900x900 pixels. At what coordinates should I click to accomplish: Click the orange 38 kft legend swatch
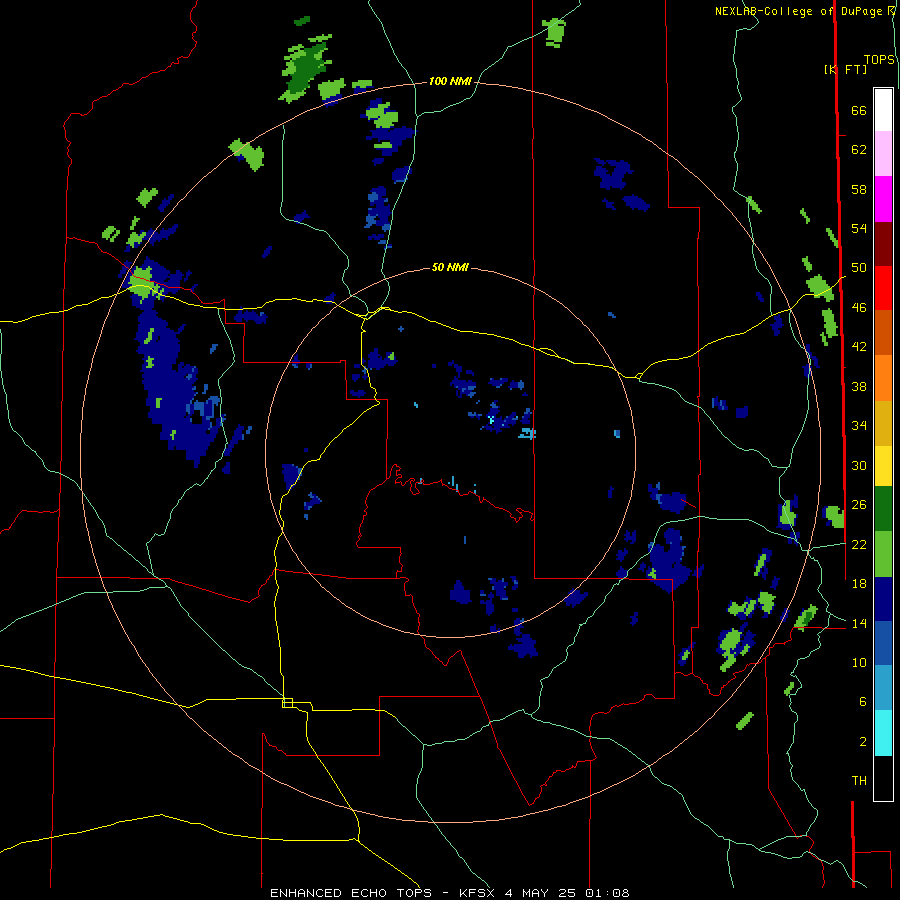[x=883, y=378]
